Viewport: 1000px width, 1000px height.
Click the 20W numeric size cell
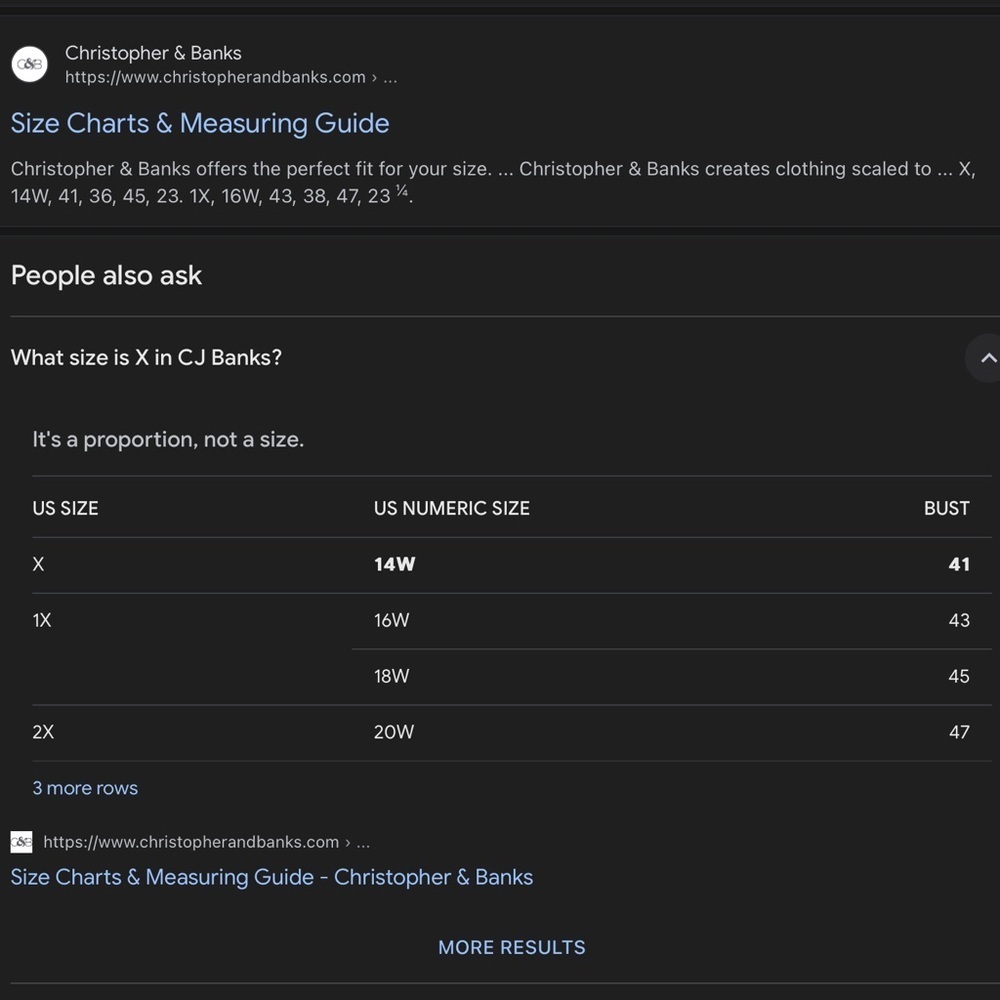[x=393, y=732]
